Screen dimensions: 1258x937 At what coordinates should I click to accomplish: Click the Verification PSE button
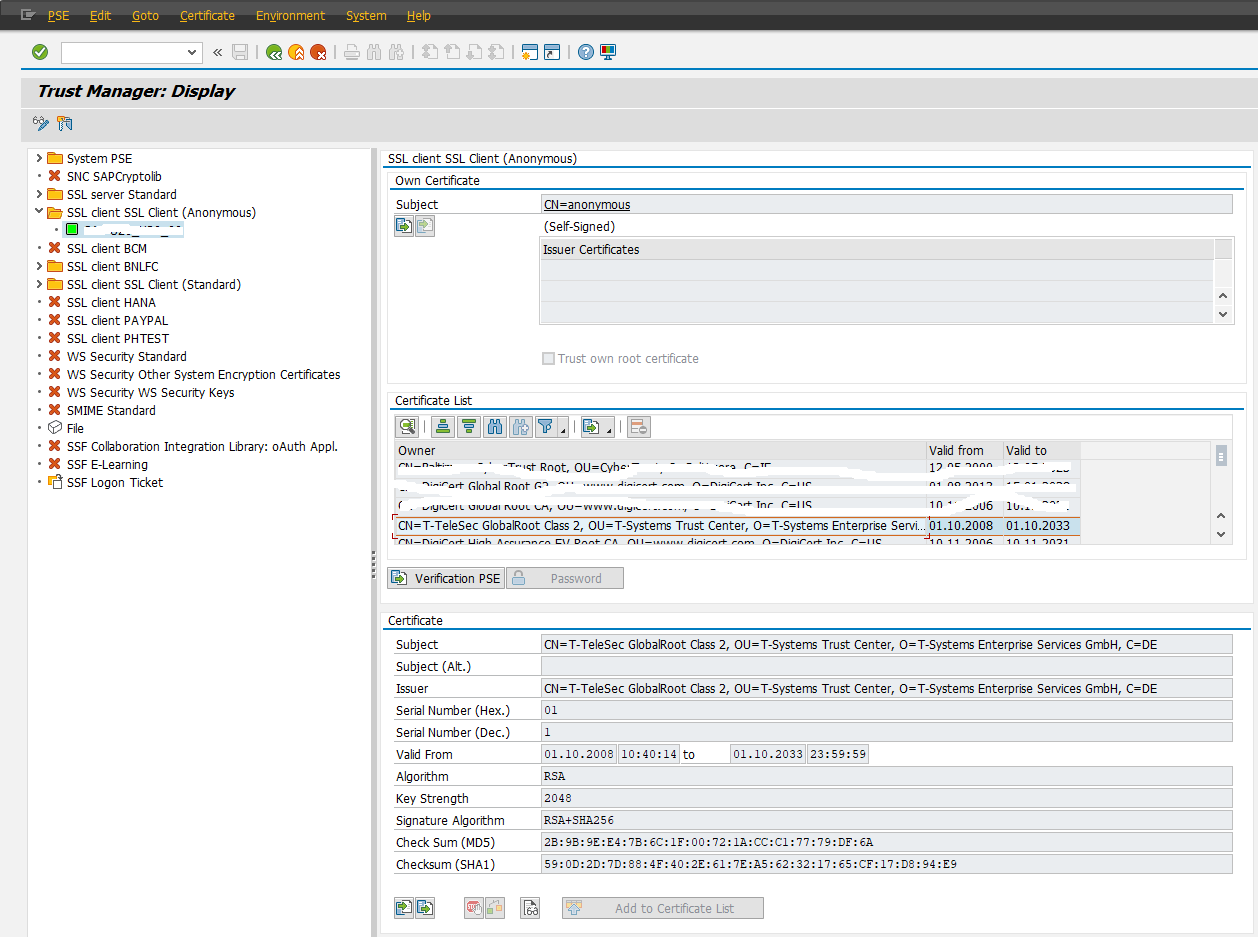click(x=446, y=578)
